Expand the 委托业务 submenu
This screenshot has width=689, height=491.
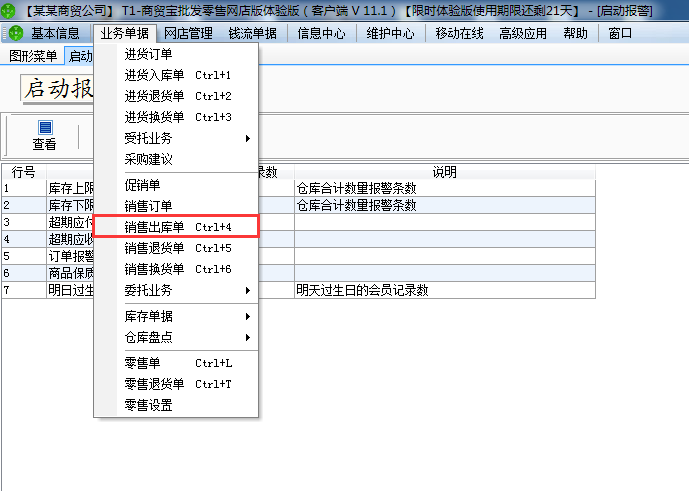[176, 290]
